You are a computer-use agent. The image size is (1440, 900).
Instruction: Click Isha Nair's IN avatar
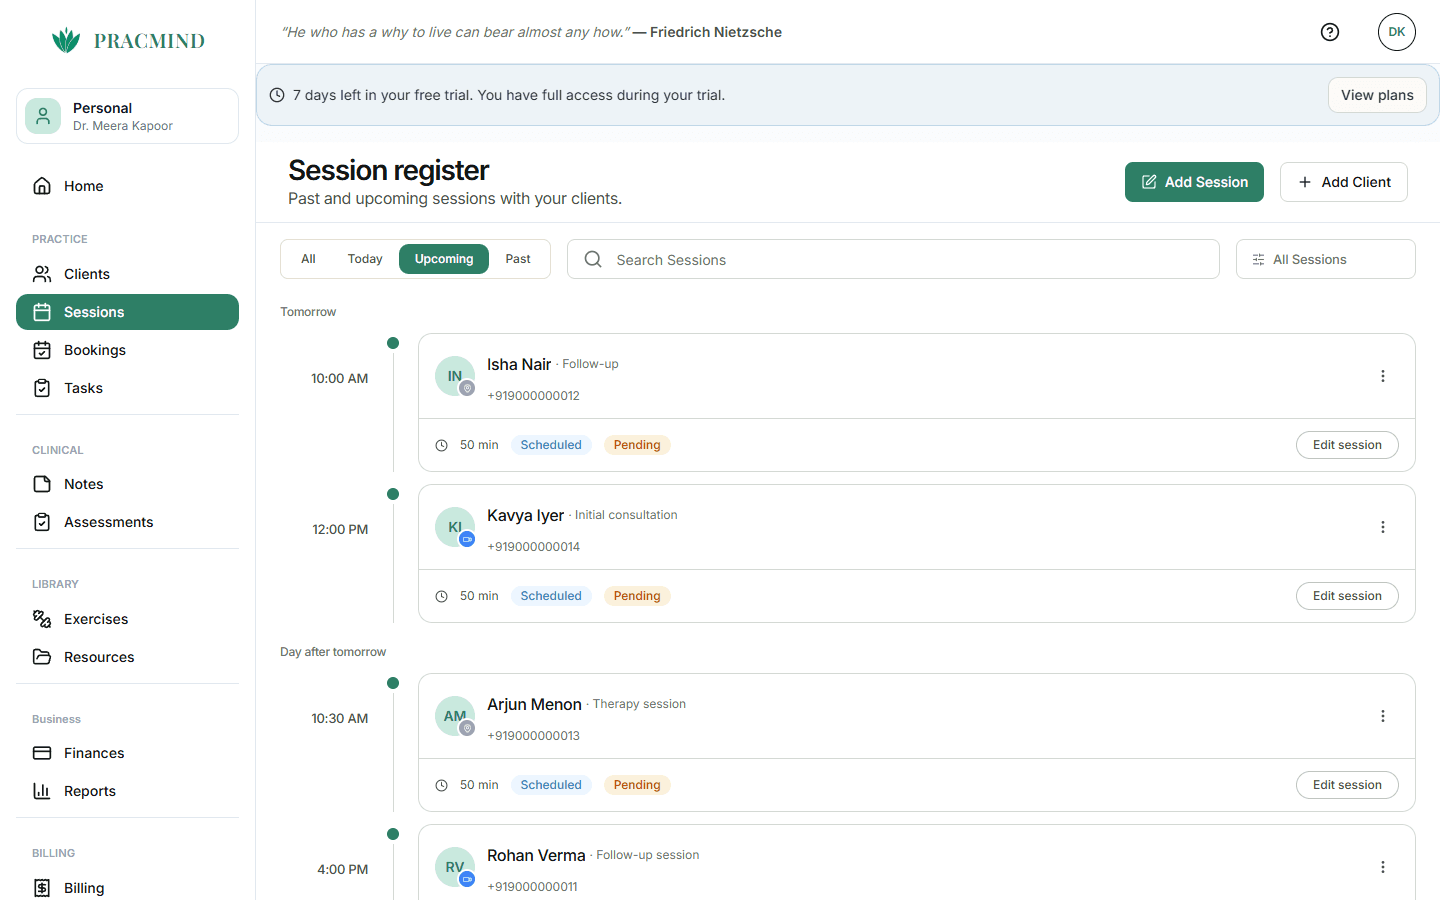(x=455, y=376)
